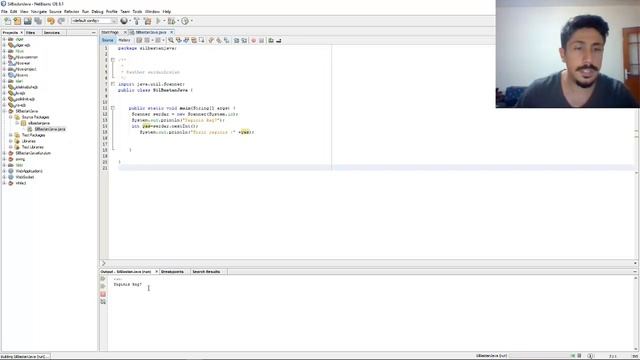Close the Output run tab

[x=156, y=271]
